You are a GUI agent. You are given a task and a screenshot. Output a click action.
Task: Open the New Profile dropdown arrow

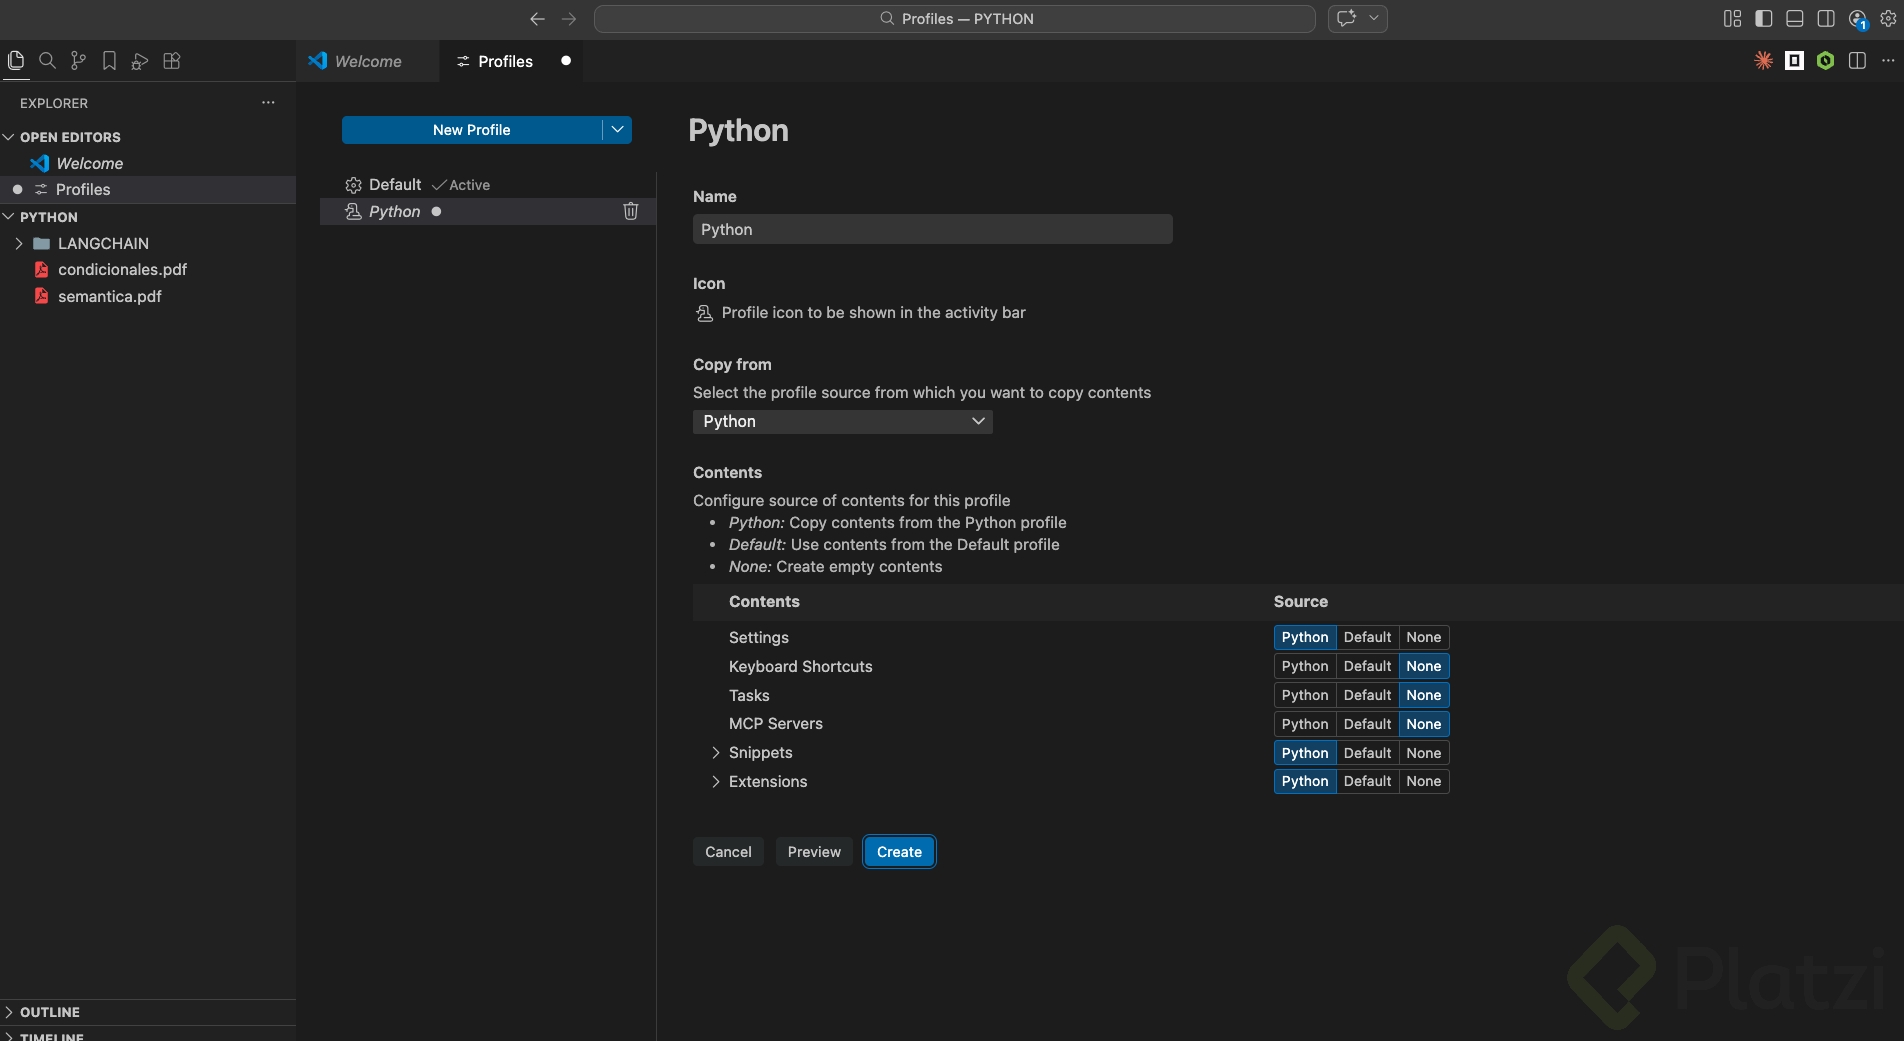[618, 130]
